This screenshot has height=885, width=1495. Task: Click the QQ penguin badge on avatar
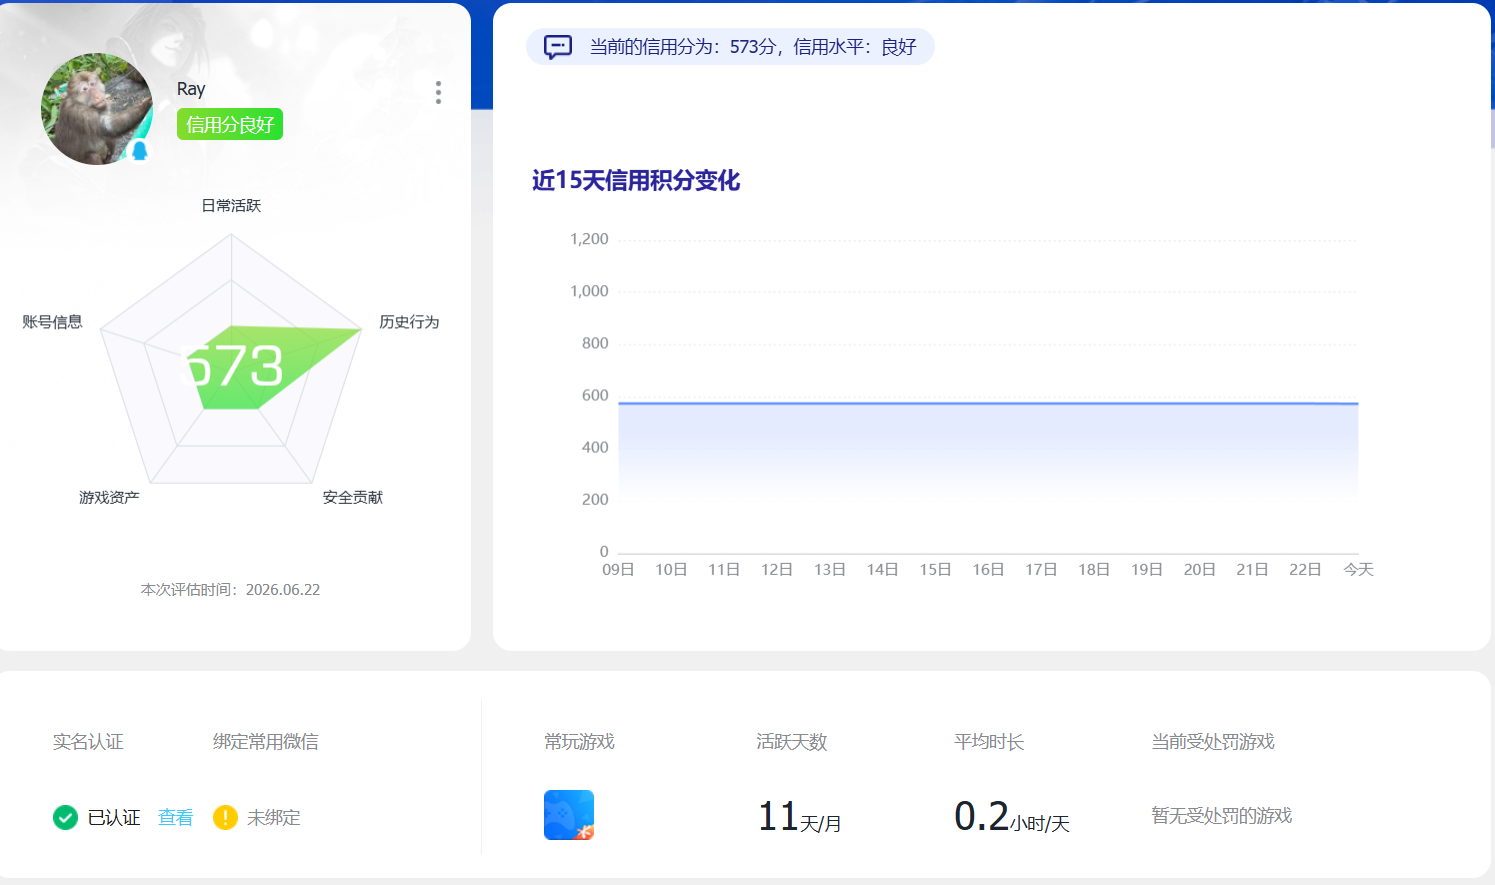pyautogui.click(x=140, y=150)
